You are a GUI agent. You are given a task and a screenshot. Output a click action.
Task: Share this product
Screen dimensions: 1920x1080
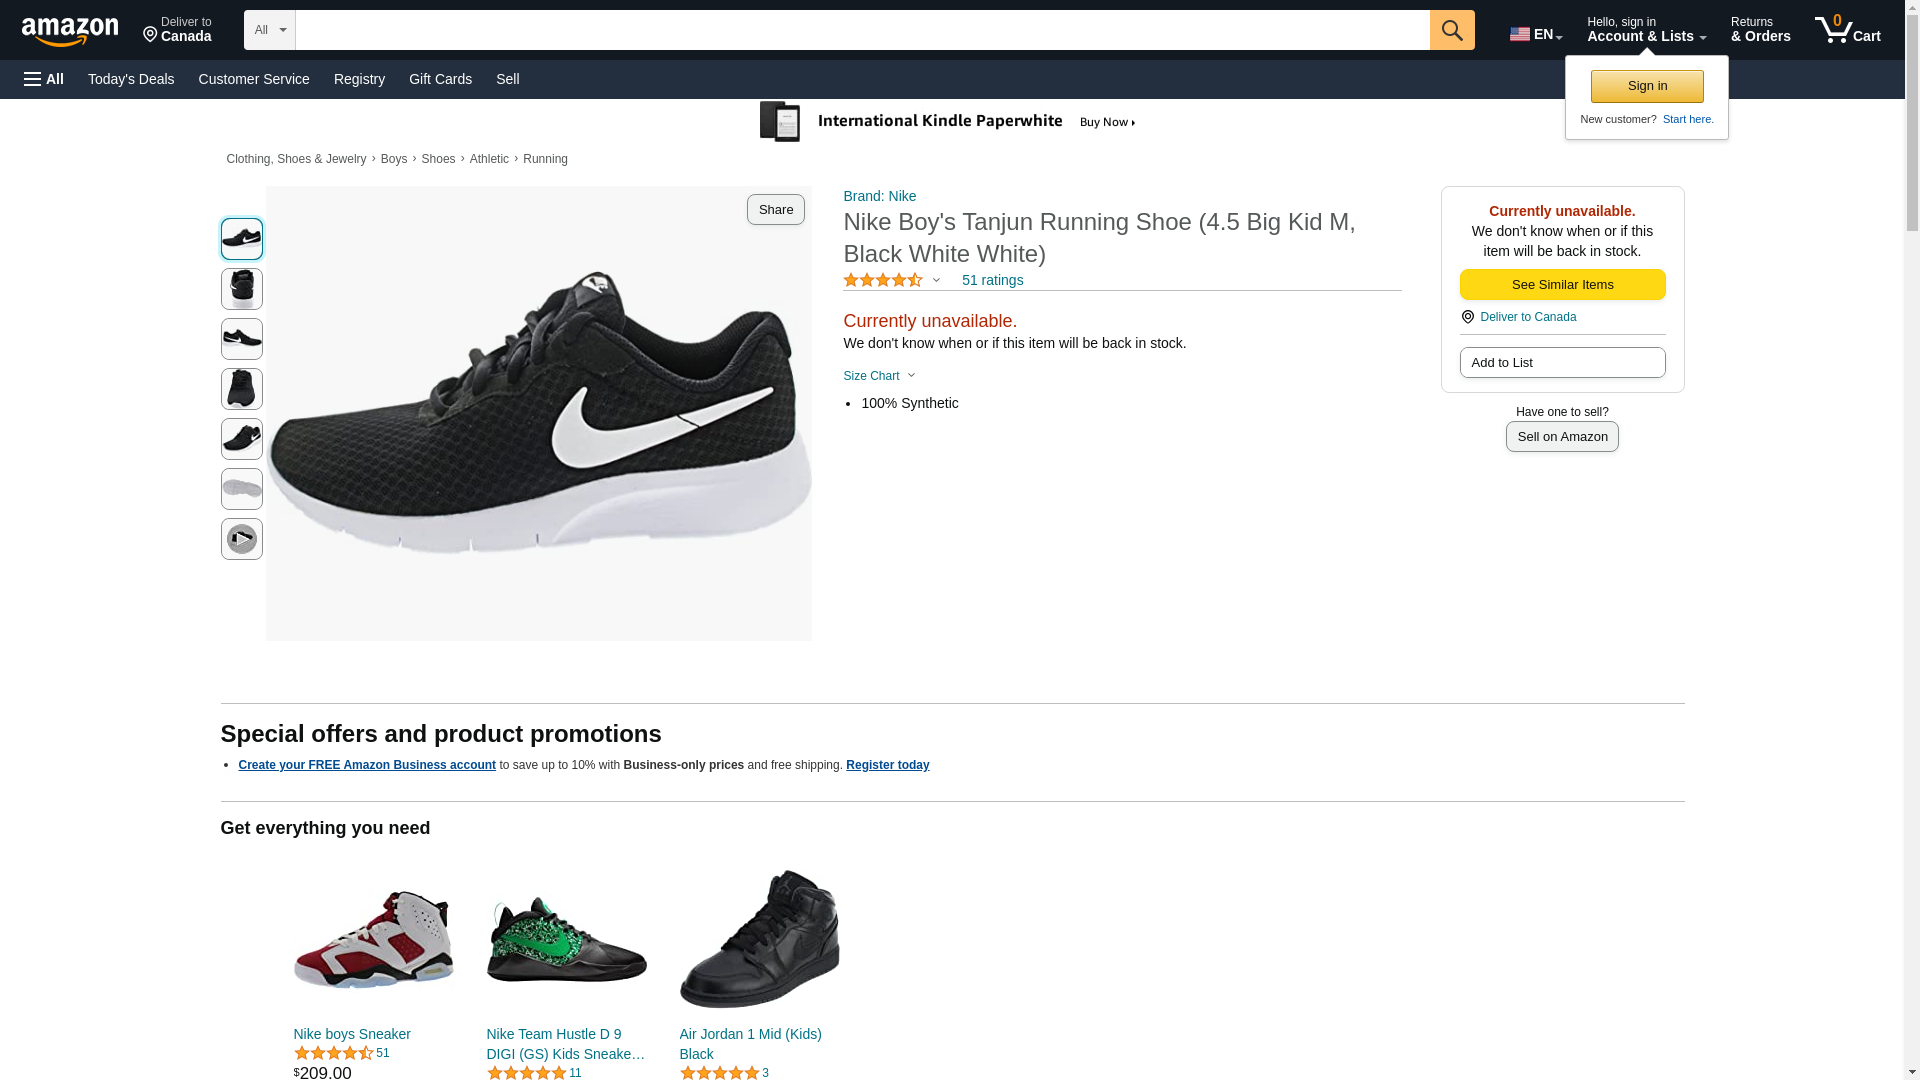tap(775, 209)
